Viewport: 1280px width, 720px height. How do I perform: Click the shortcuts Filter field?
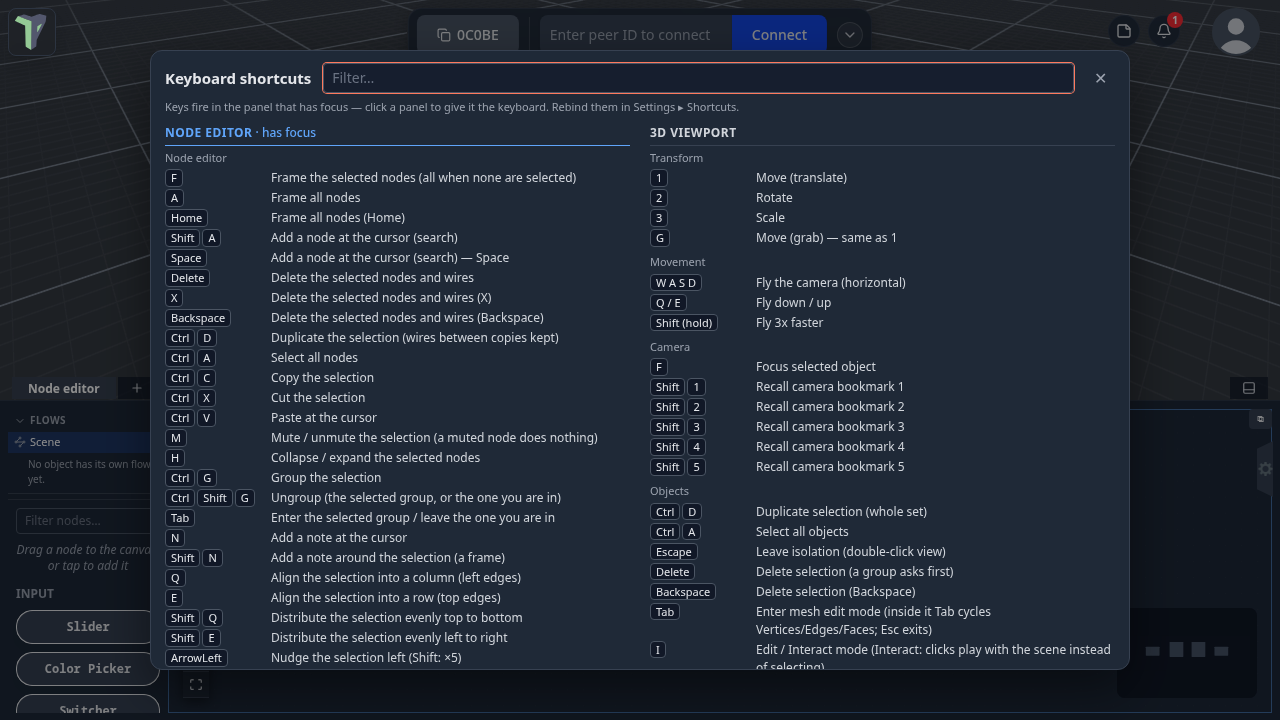[x=698, y=78]
